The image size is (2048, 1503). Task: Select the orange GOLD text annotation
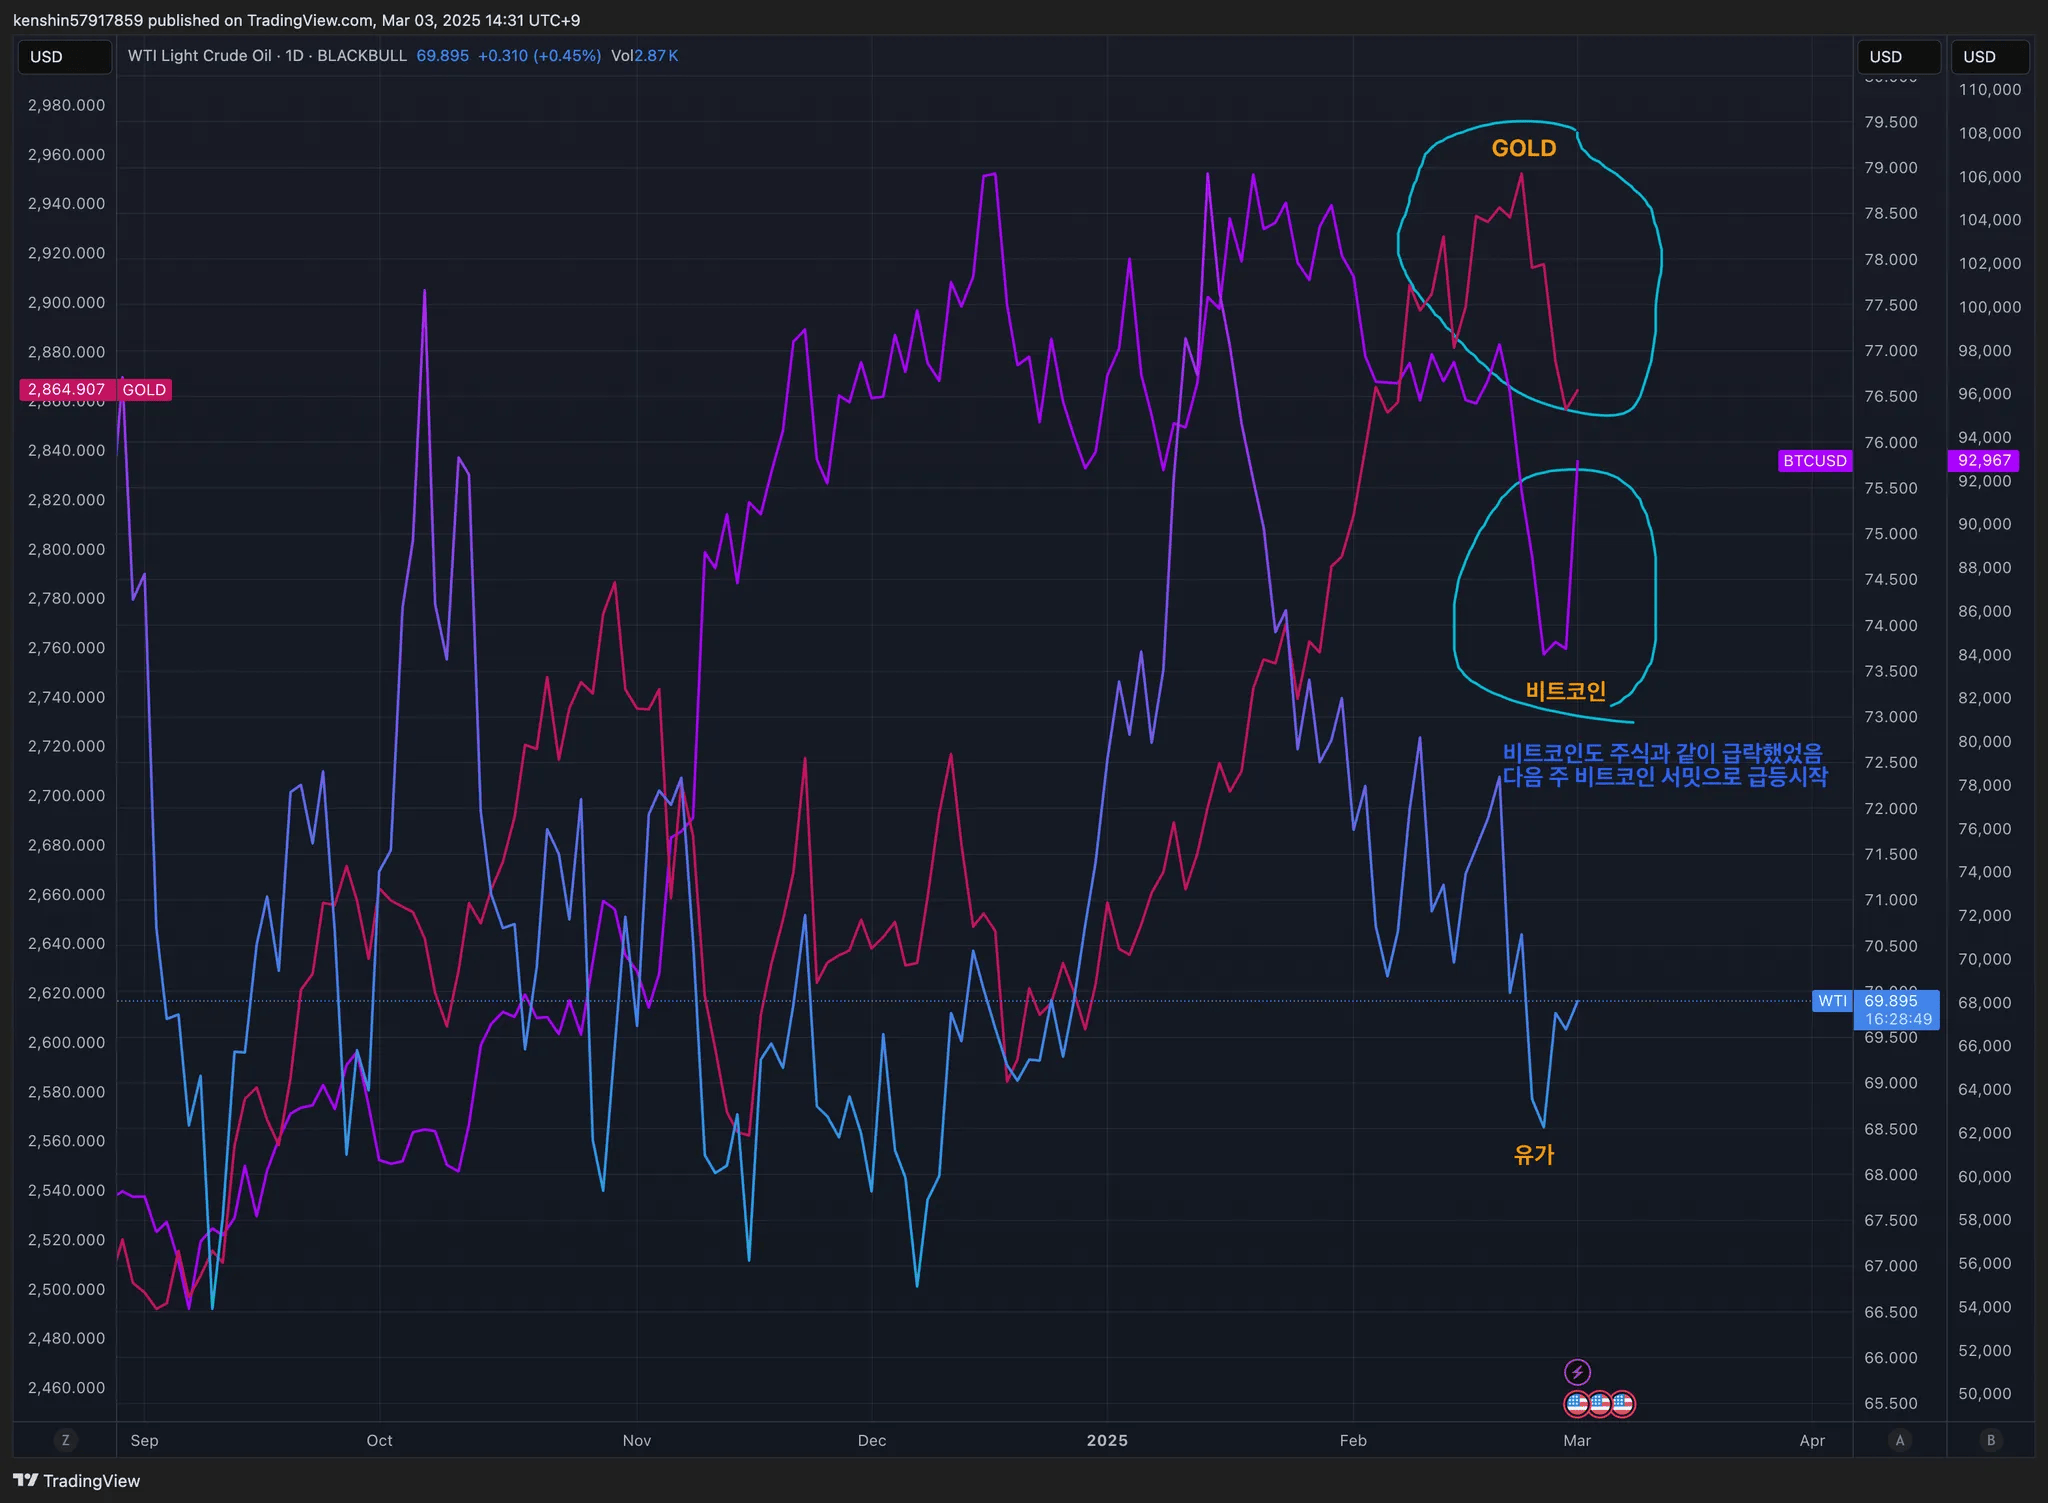coord(1524,148)
